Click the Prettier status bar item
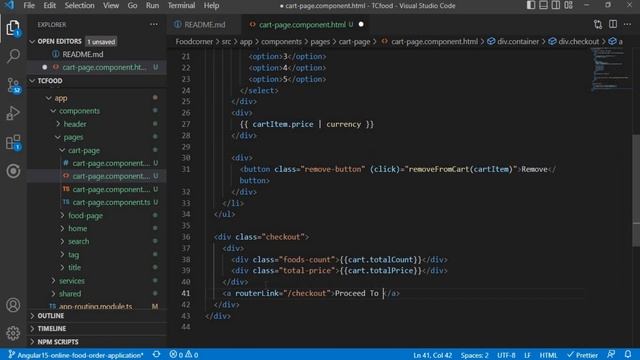The height and width of the screenshot is (360, 640). pos(582,355)
